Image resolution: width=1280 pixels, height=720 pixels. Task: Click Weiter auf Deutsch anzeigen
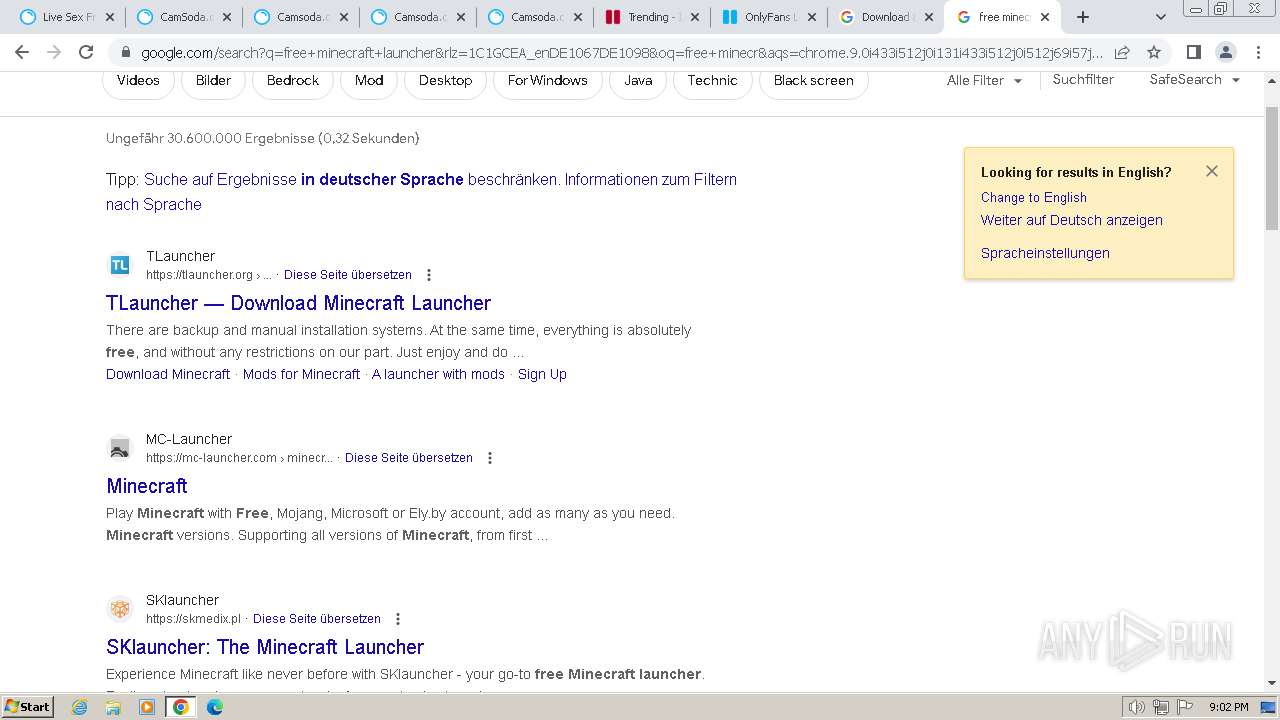(x=1071, y=220)
